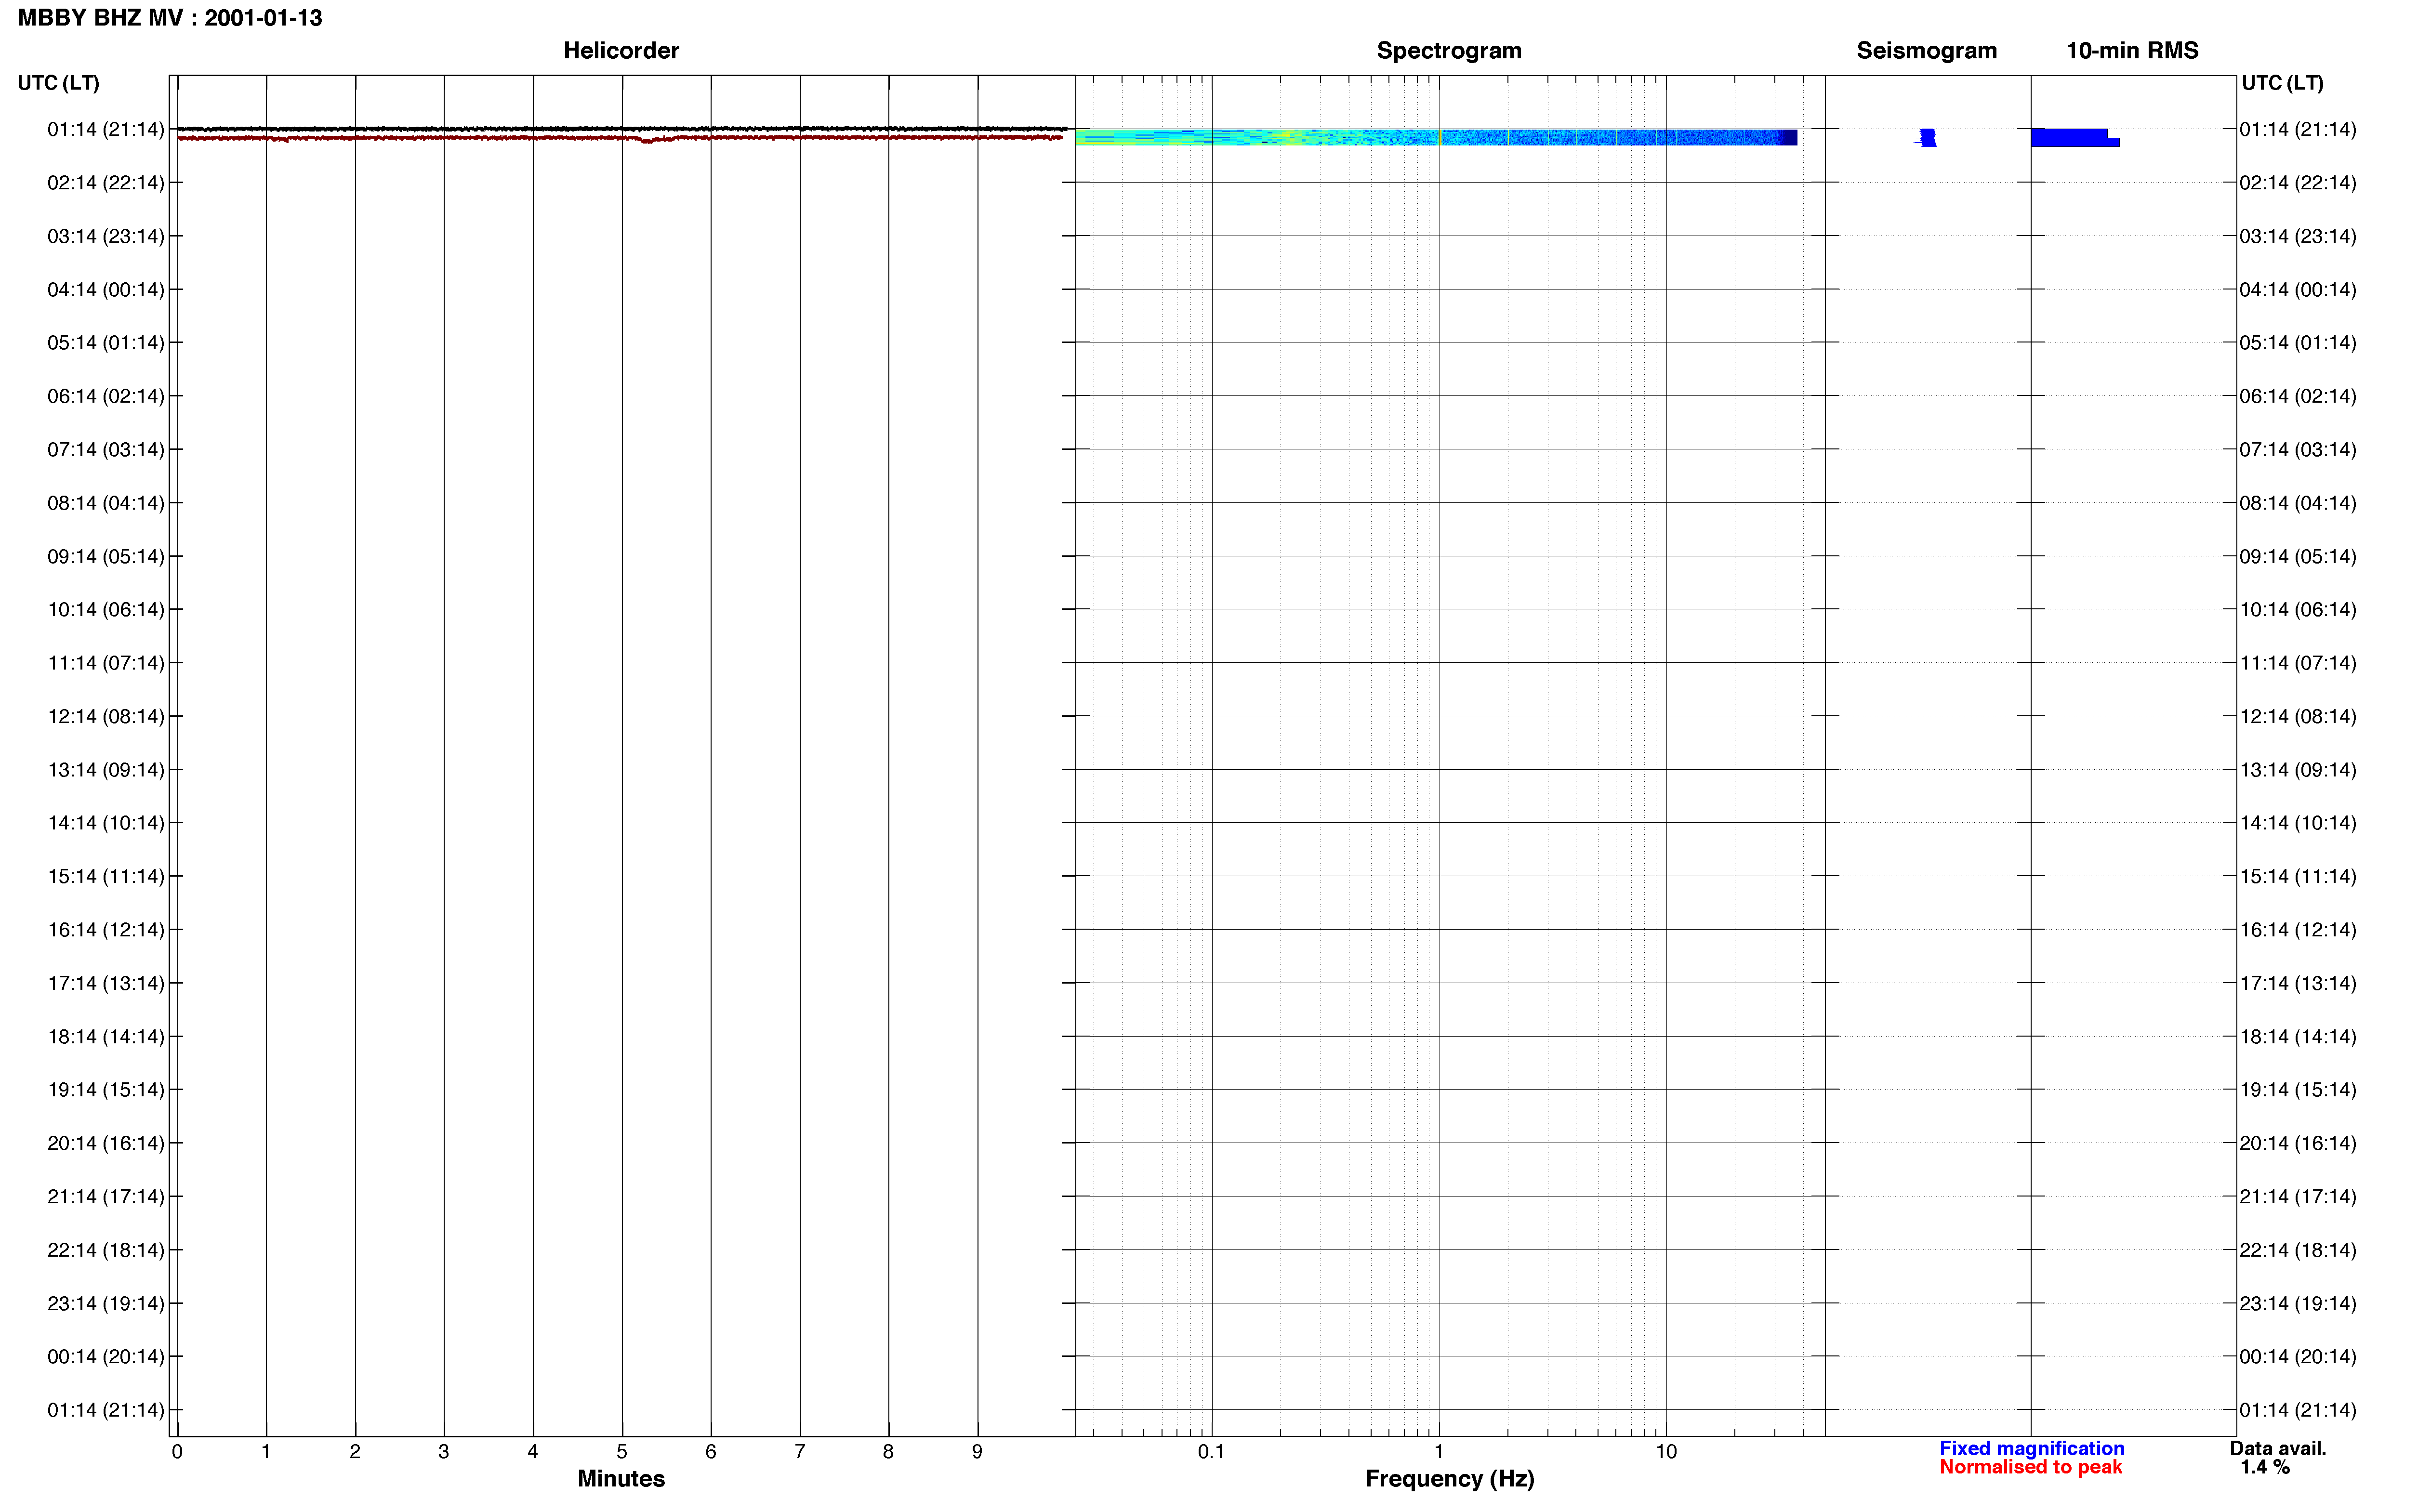Click the minutes axis tick '5'
Viewport: 2418px width, 1512px height.
pos(622,1452)
